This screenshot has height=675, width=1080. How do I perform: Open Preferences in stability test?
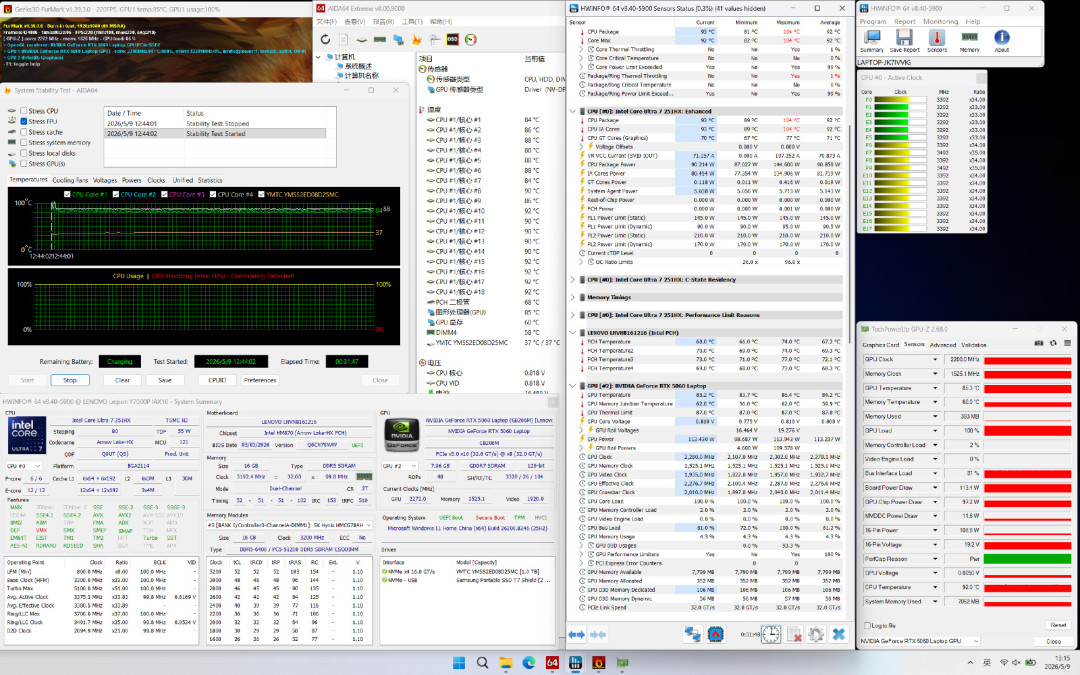tap(260, 380)
